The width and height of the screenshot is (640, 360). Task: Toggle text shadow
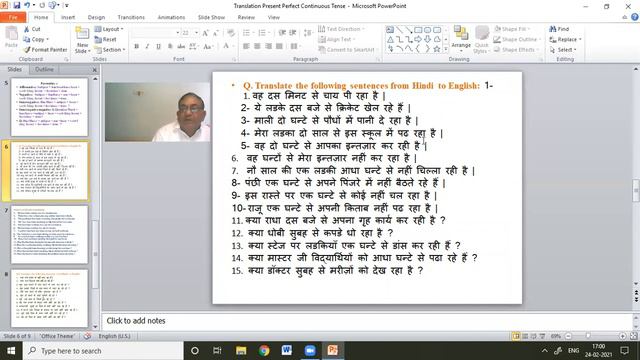click(x=170, y=47)
